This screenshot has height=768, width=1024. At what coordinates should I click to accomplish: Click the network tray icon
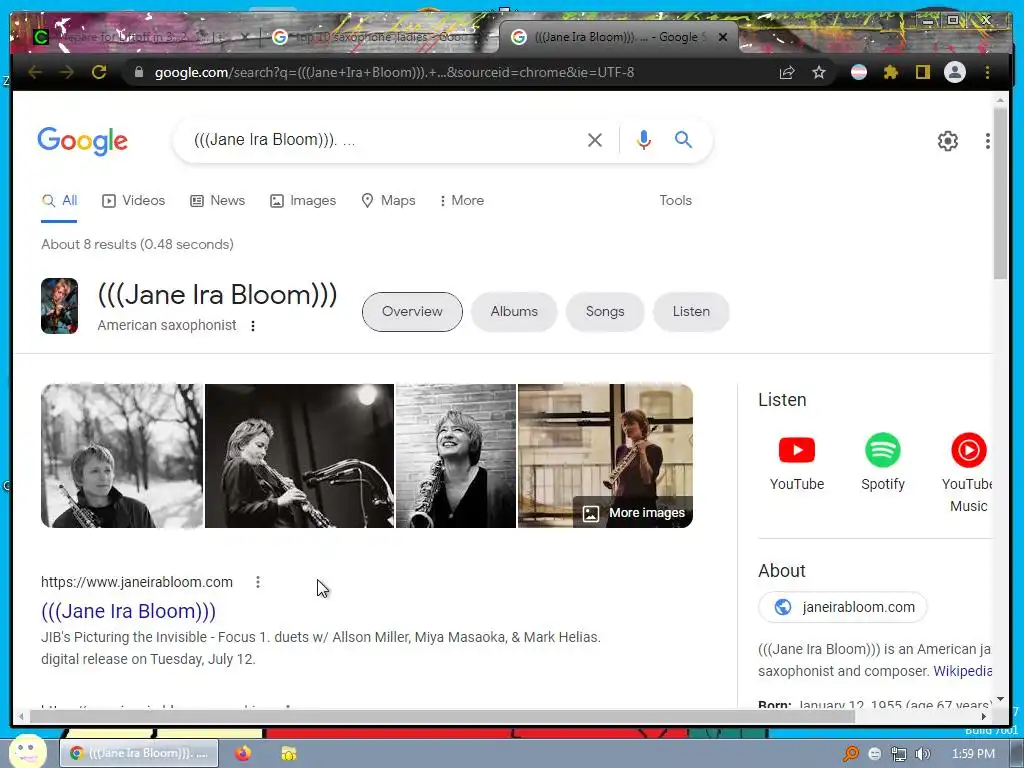pyautogui.click(x=899, y=754)
